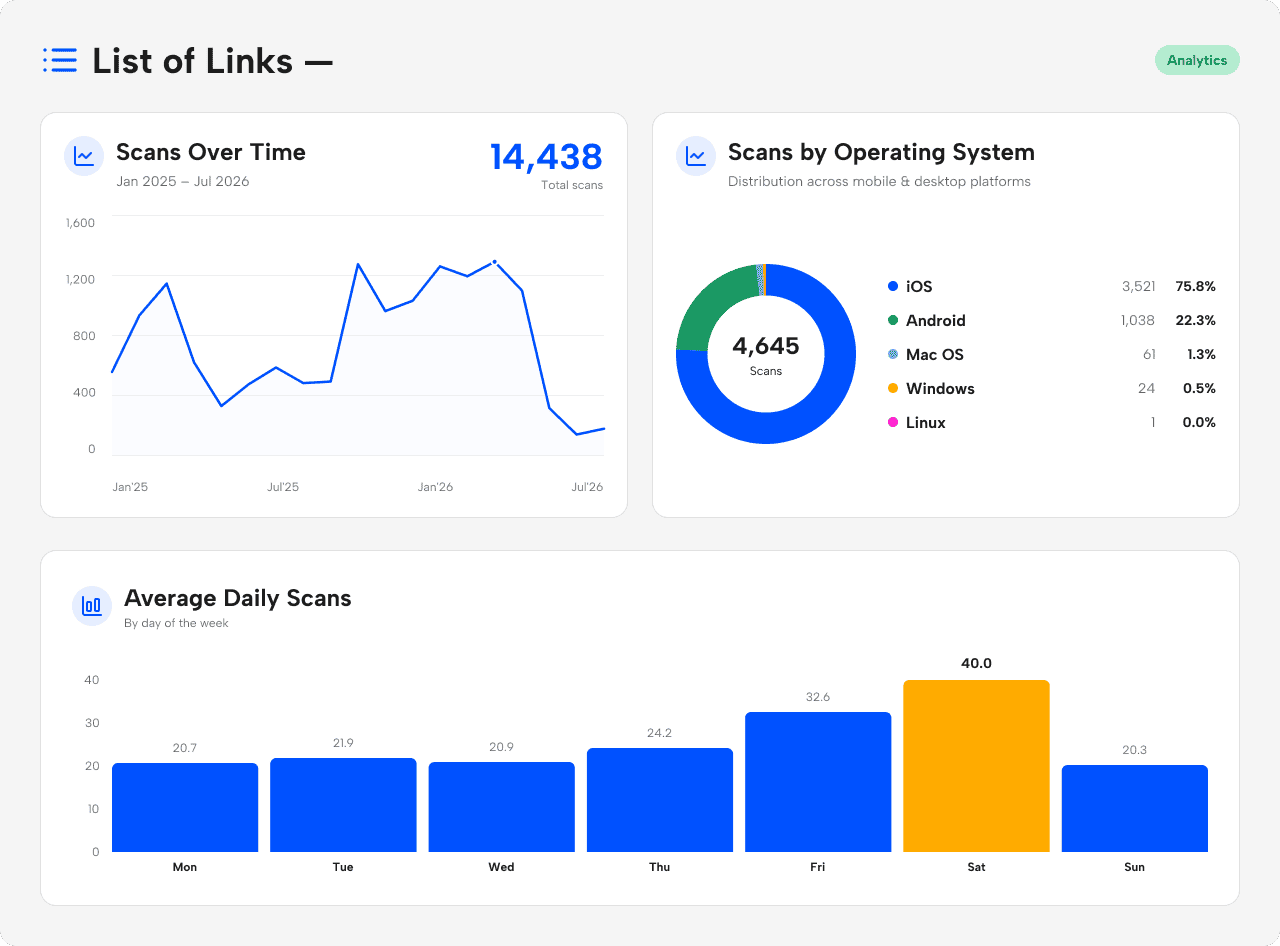Click the pink Linux legend dot
The height and width of the screenshot is (946, 1280).
tap(893, 422)
